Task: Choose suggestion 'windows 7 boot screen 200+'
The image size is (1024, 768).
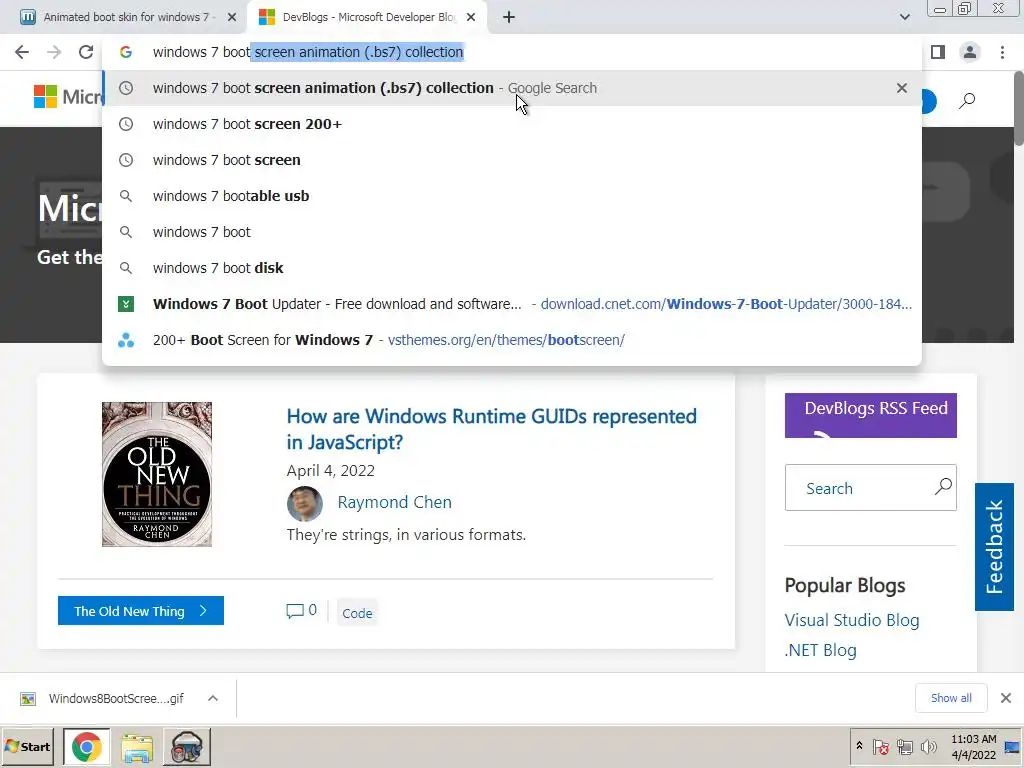Action: [512, 124]
